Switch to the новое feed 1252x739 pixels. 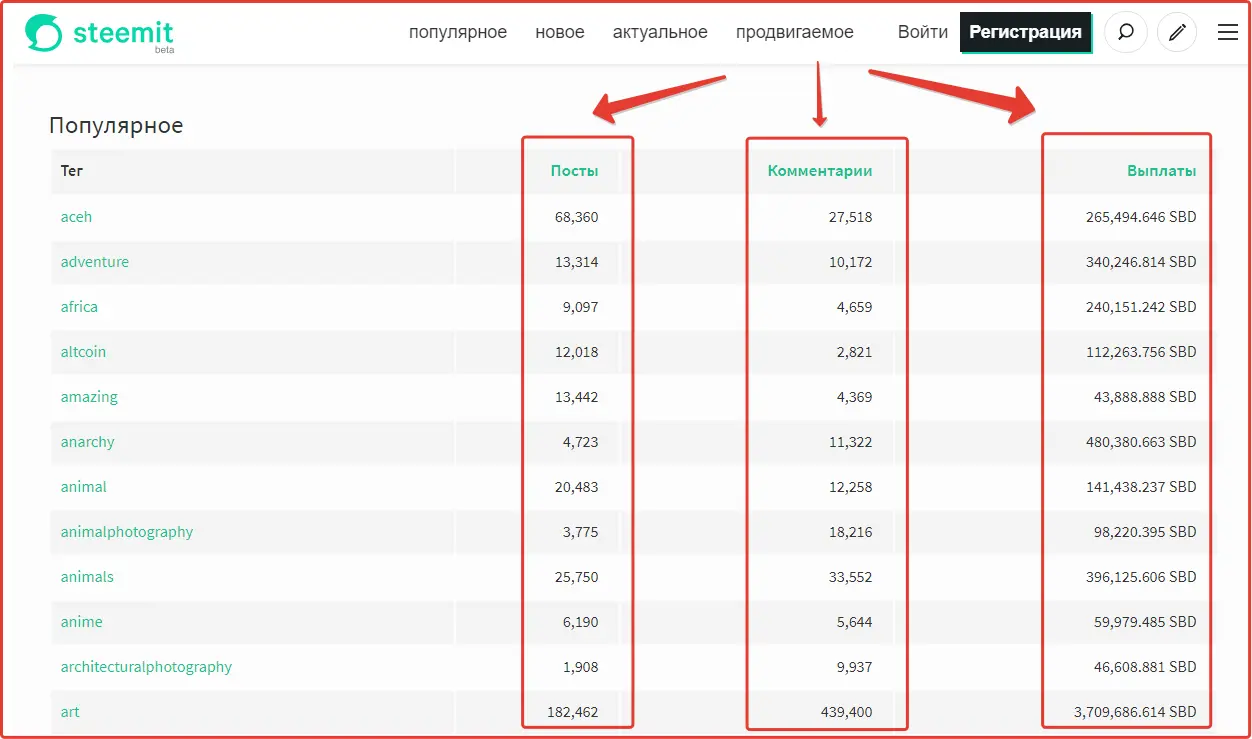coord(560,32)
